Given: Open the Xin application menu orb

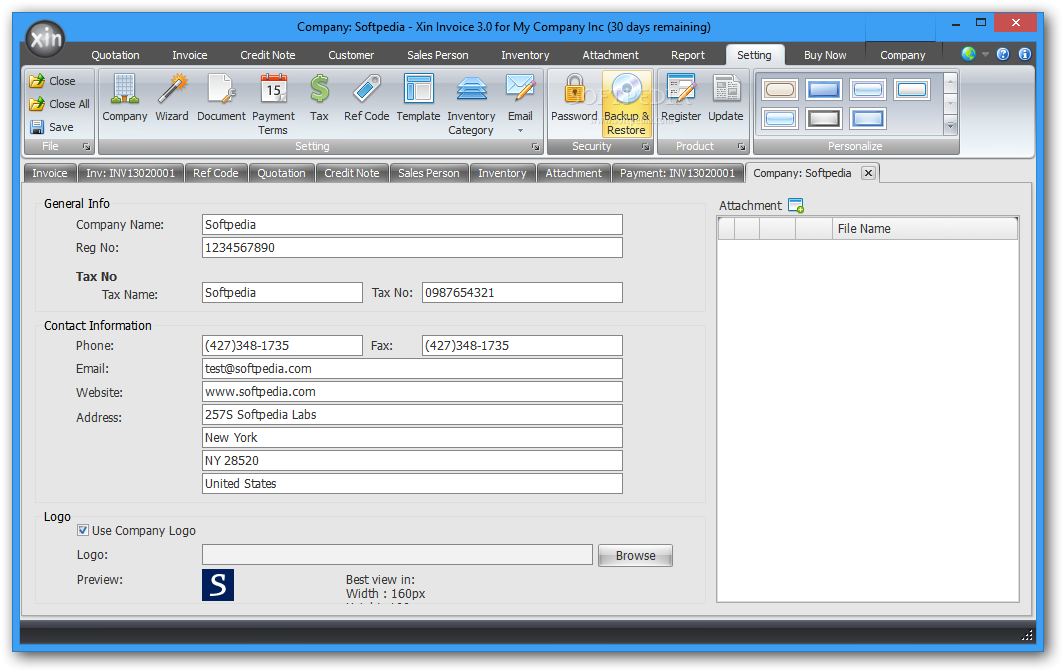Looking at the screenshot, I should tap(45, 38).
